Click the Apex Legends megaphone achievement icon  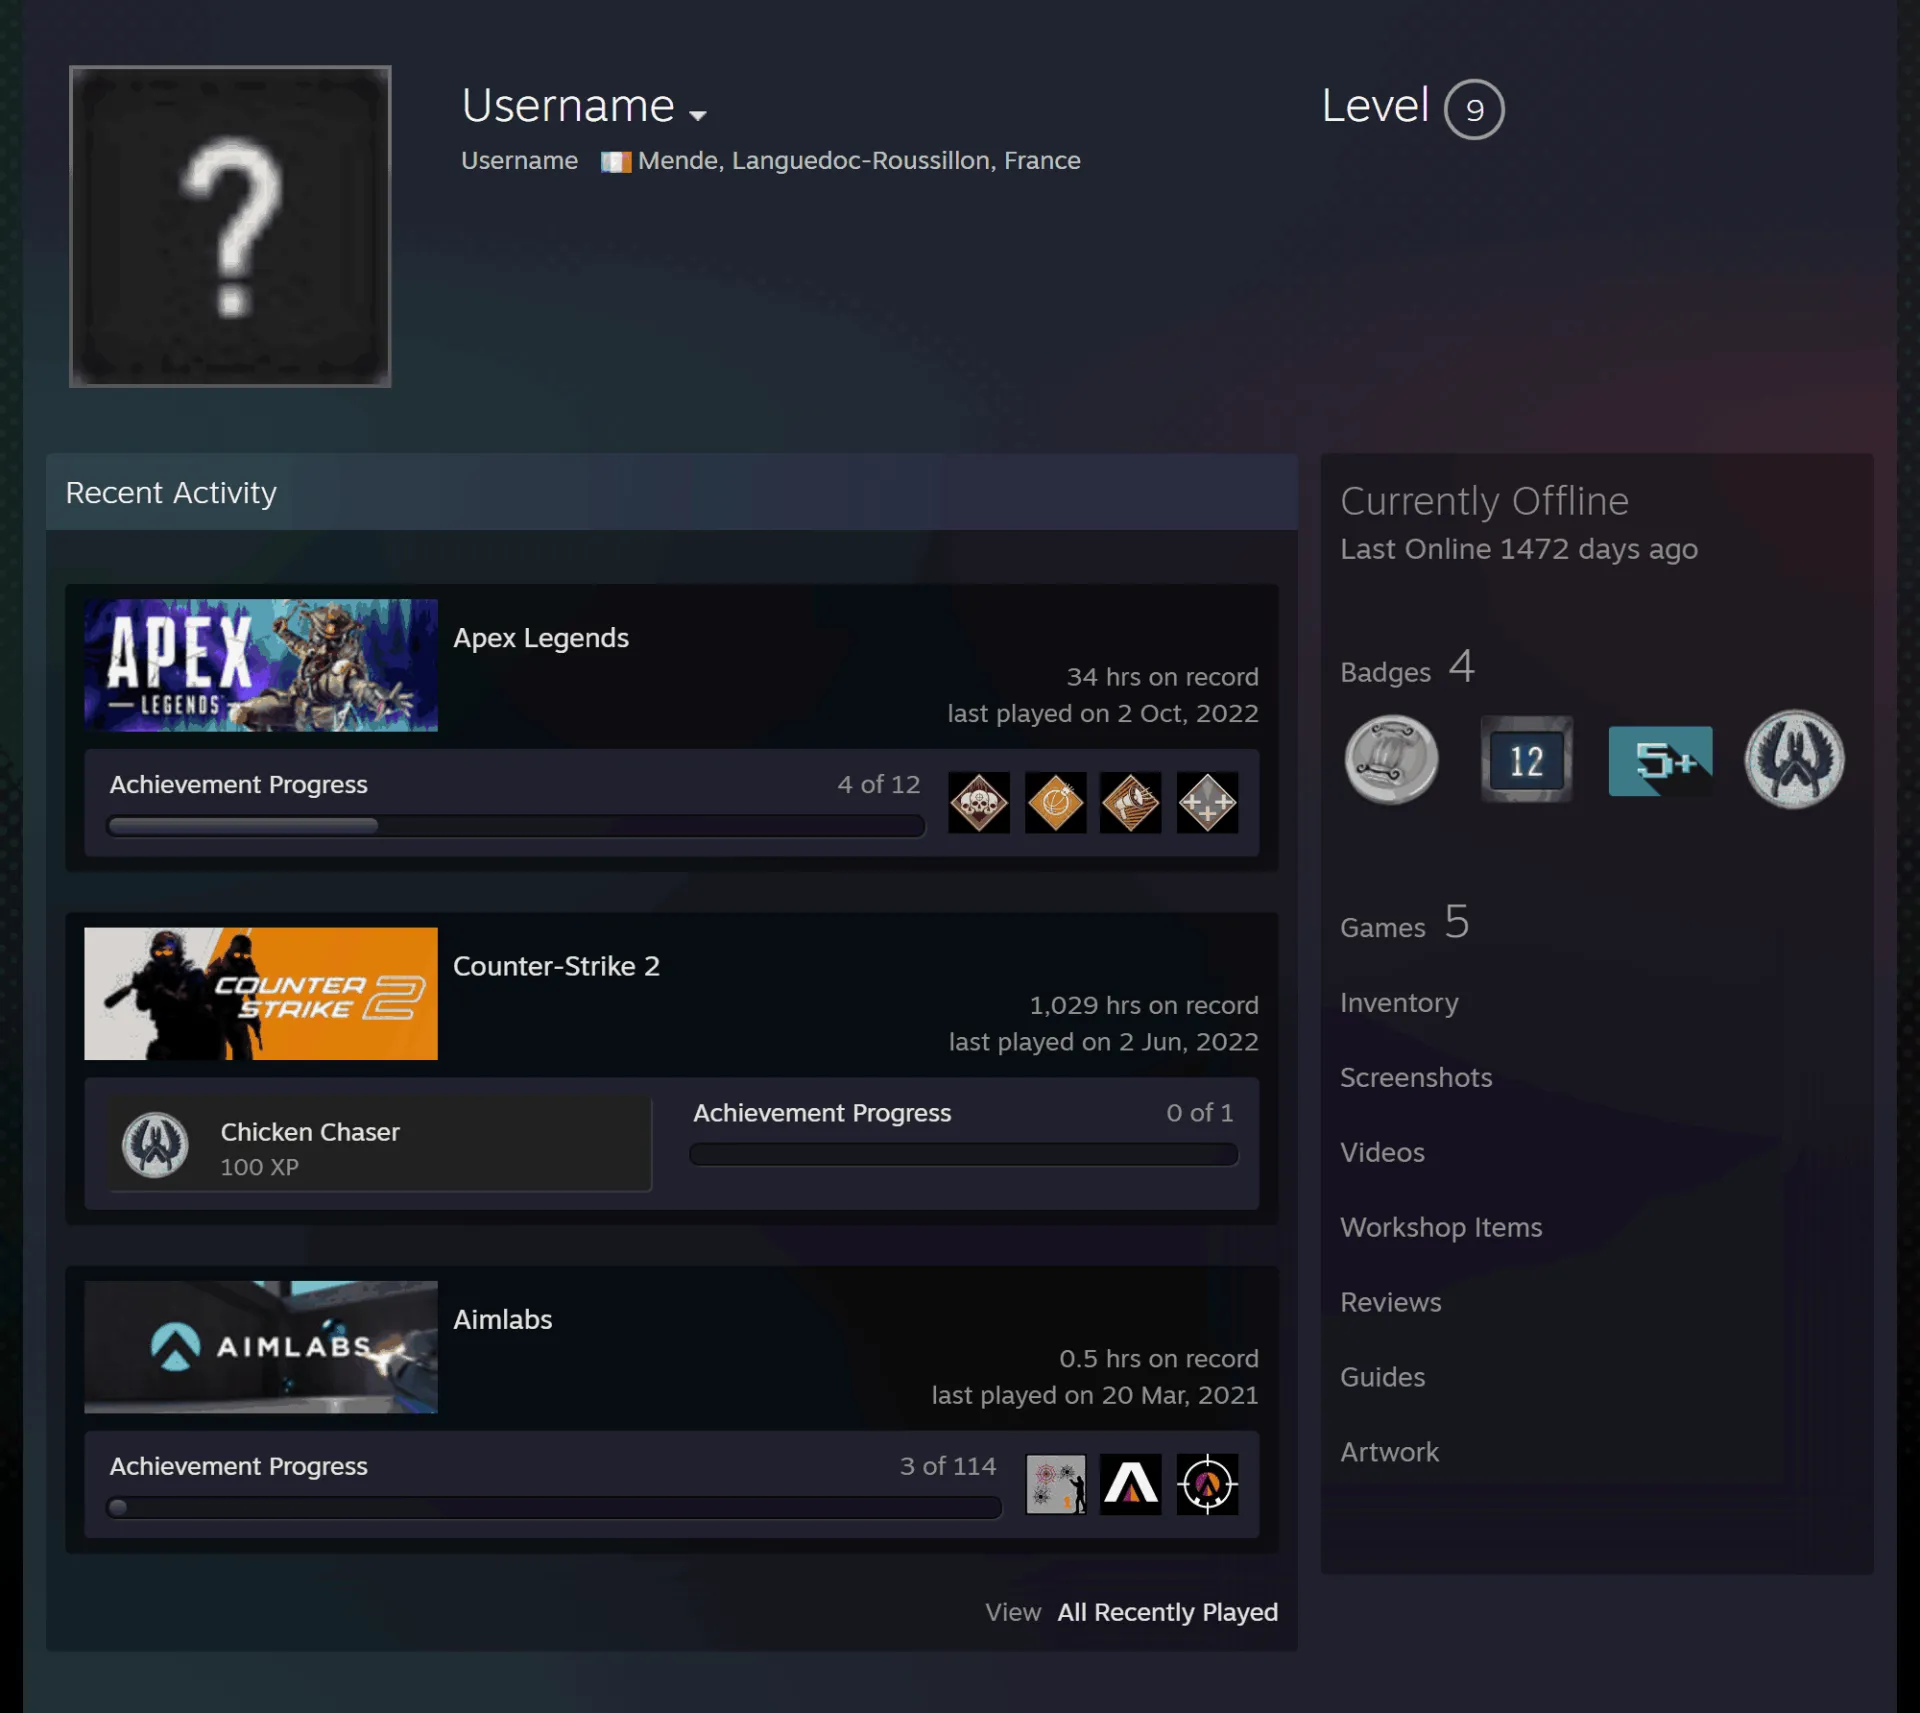(x=1131, y=802)
